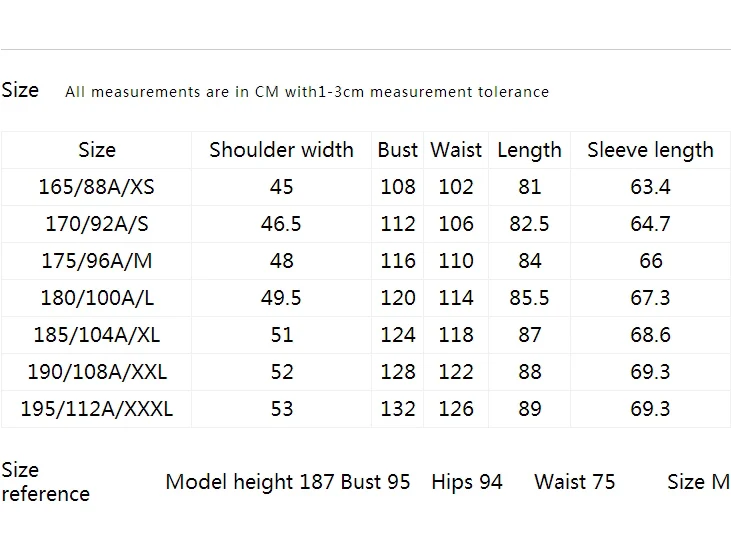Click the Size reference label
Image resolution: width=731 pixels, height=536 pixels.
click(45, 482)
